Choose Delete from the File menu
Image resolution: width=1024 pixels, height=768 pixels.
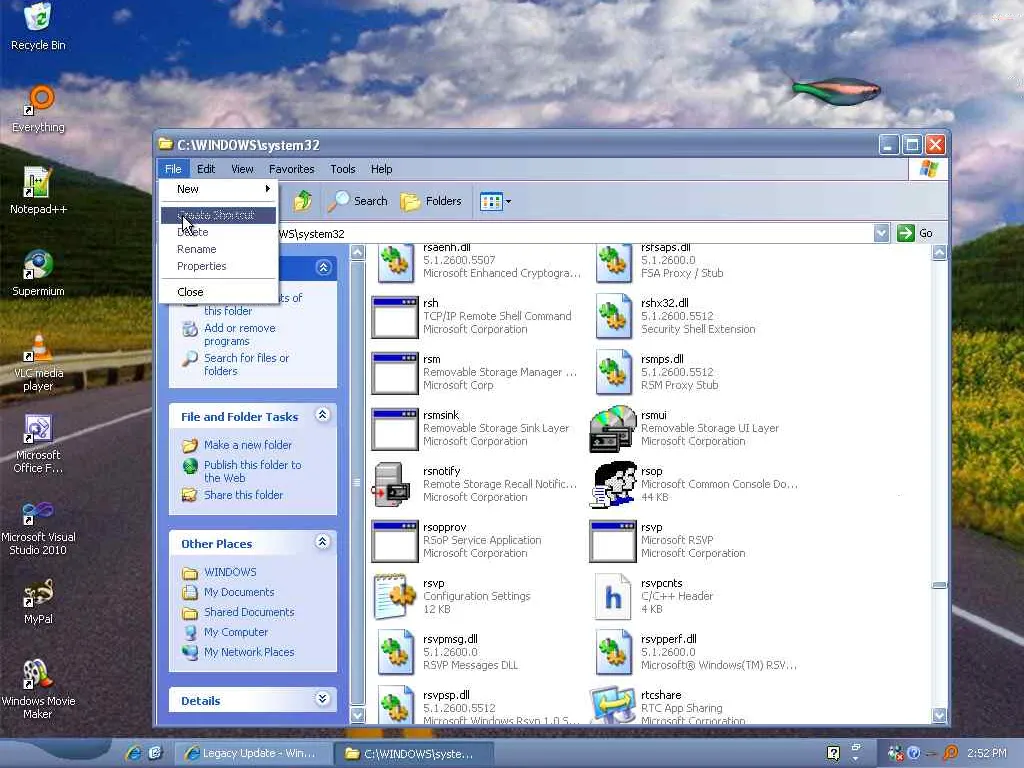coord(218,232)
